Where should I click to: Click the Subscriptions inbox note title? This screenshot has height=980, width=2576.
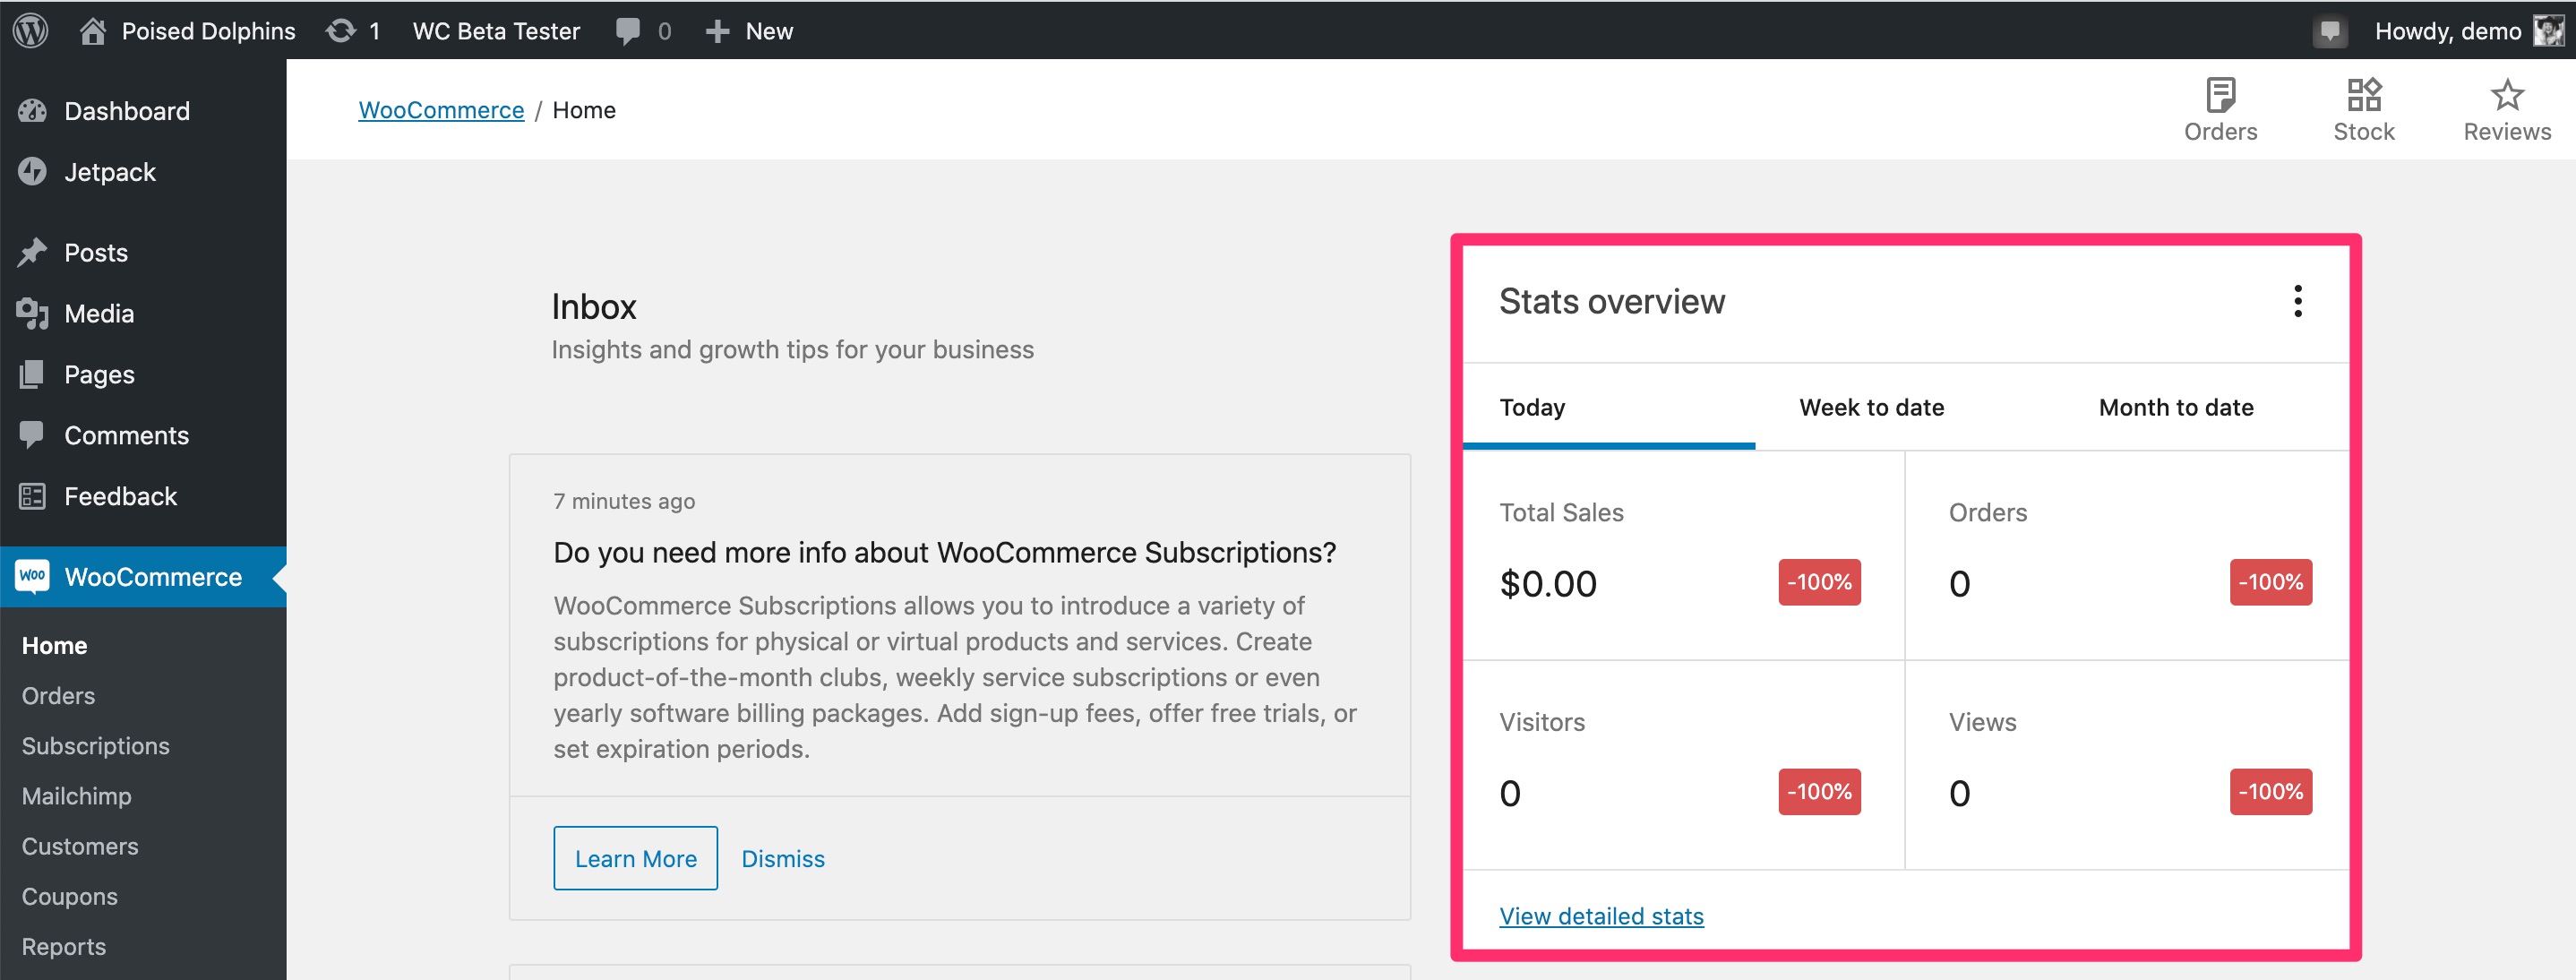[944, 552]
